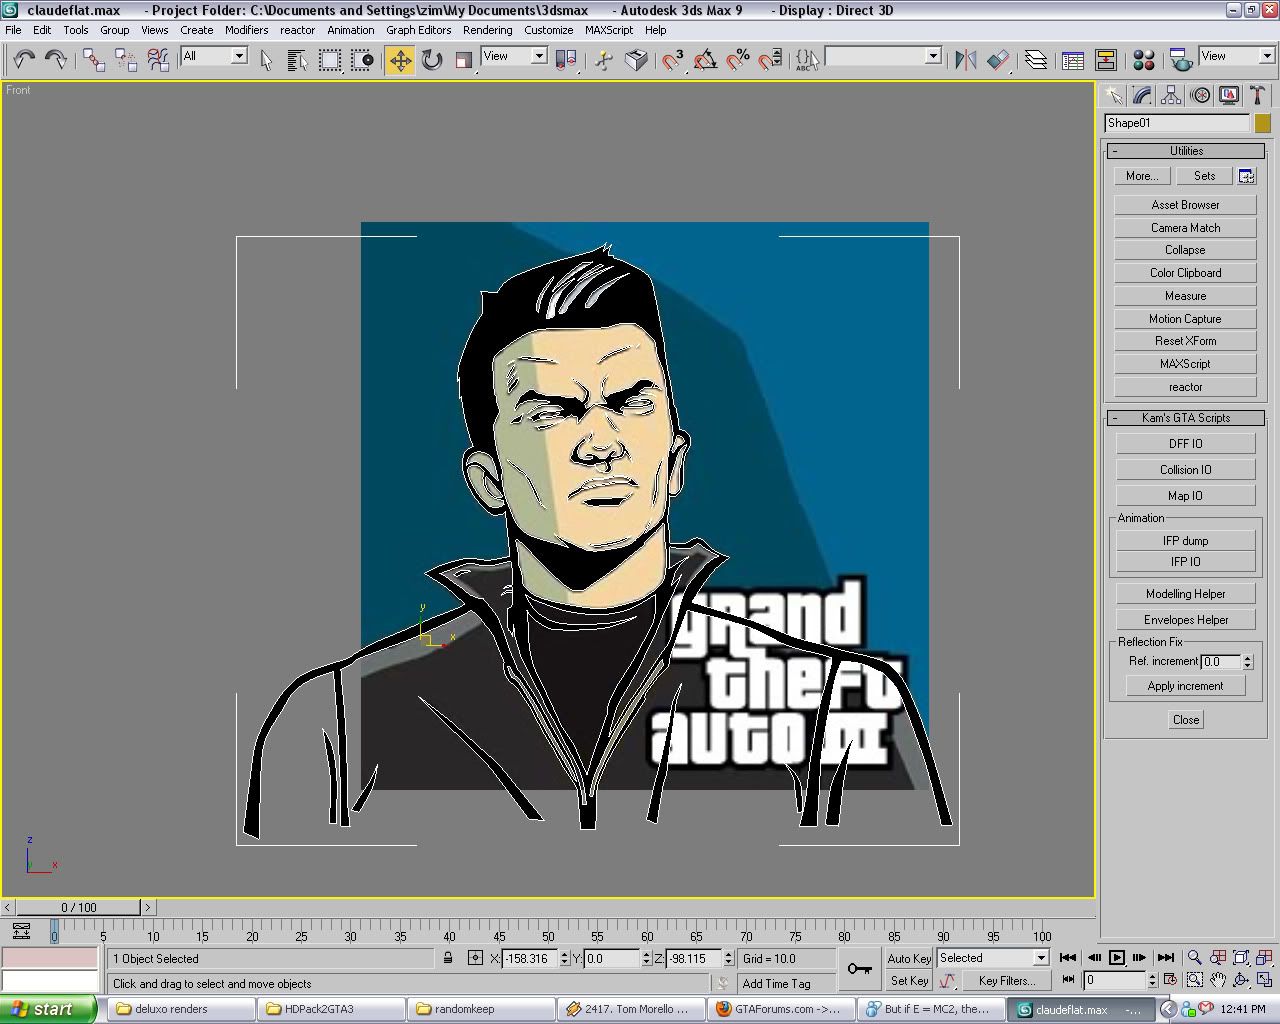Activate the Select and Link tool
This screenshot has height=1024, width=1280.
click(x=94, y=60)
